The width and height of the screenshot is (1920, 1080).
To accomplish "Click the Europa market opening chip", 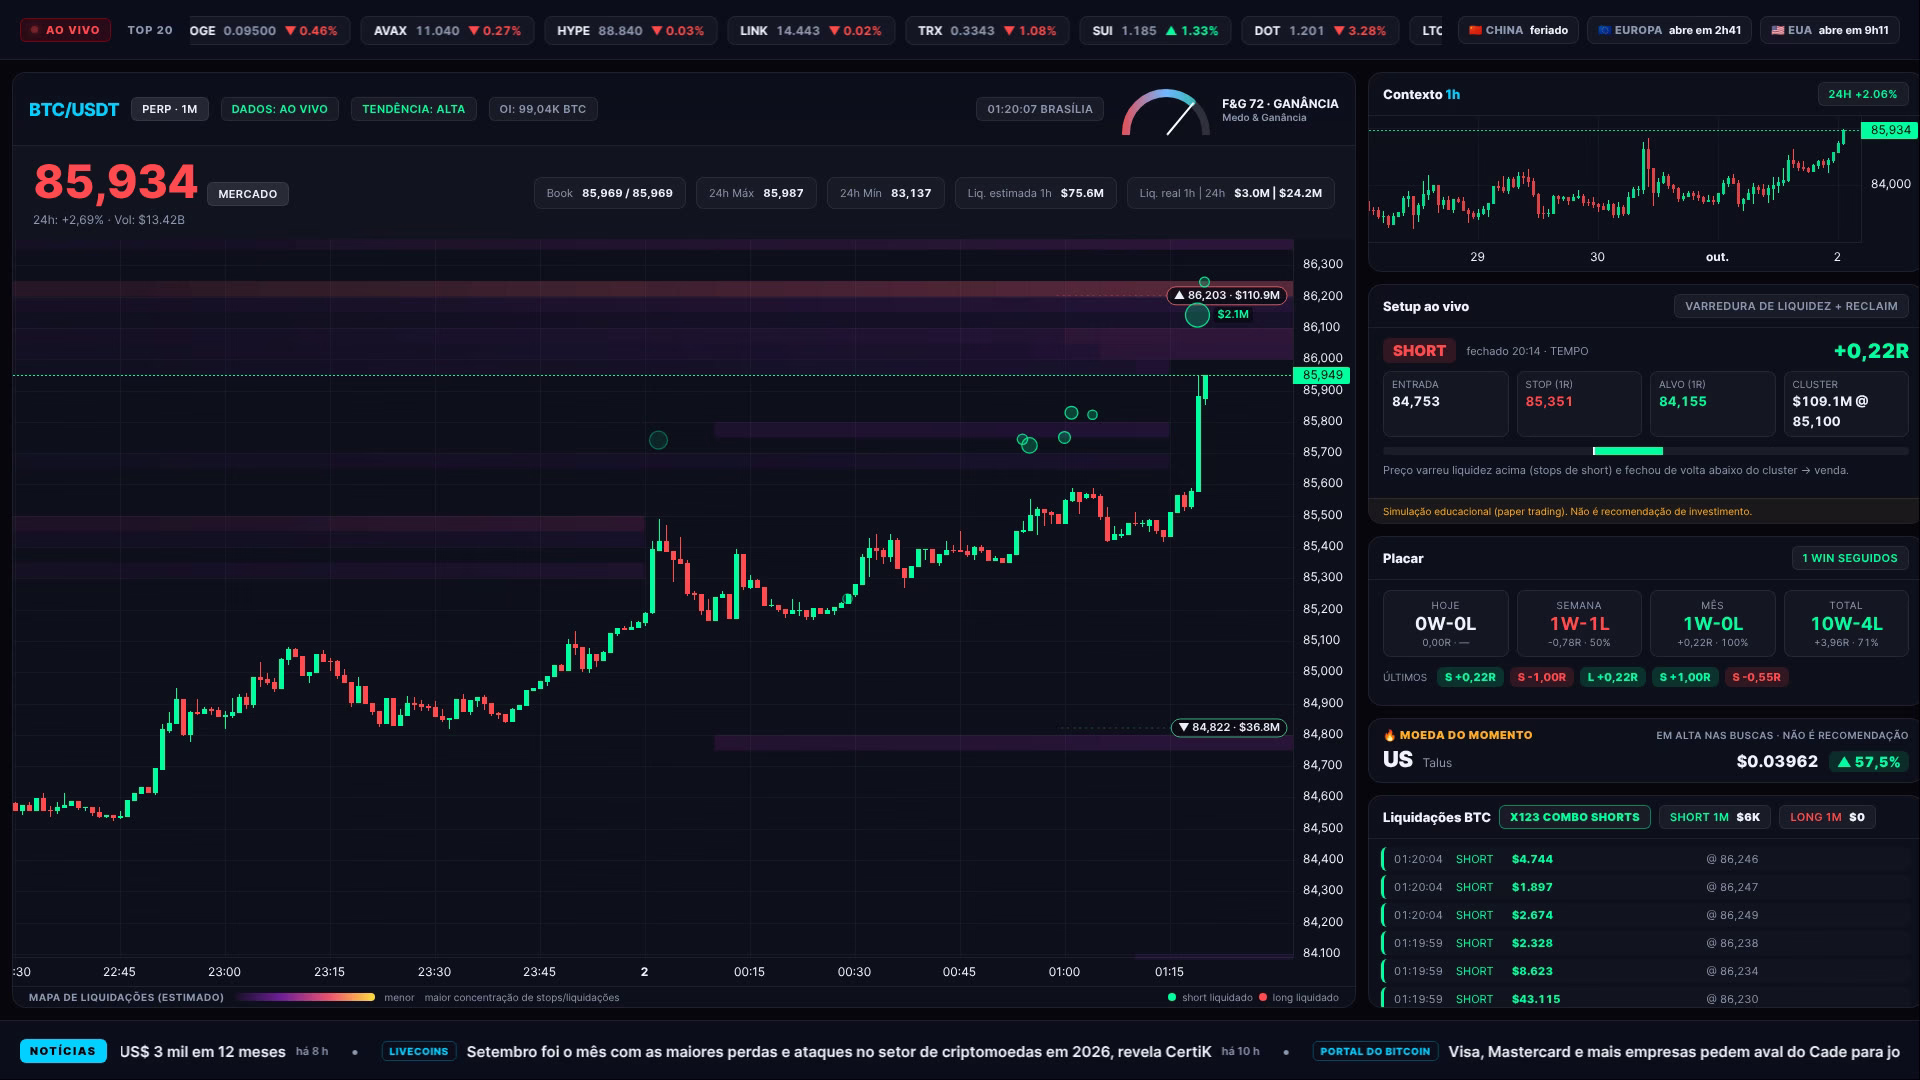I will (x=1669, y=30).
